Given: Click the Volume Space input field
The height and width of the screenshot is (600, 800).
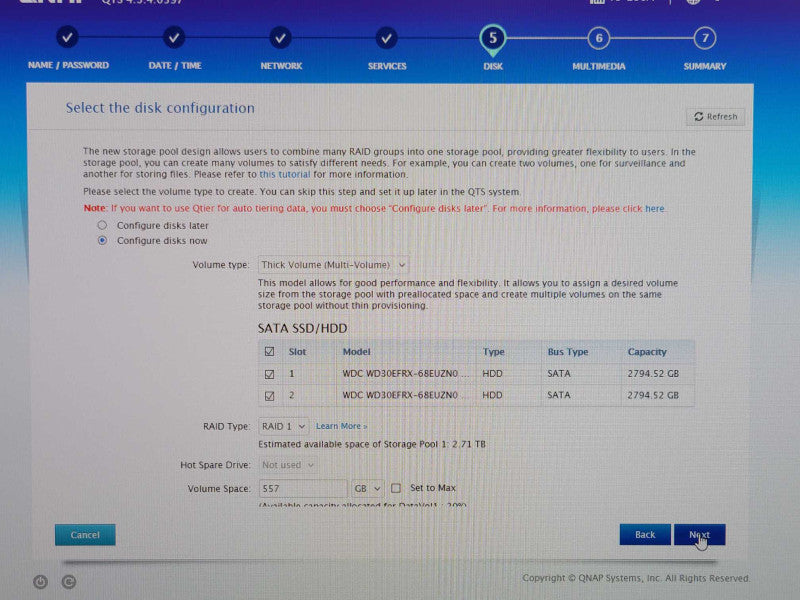Looking at the screenshot, I should pyautogui.click(x=303, y=488).
